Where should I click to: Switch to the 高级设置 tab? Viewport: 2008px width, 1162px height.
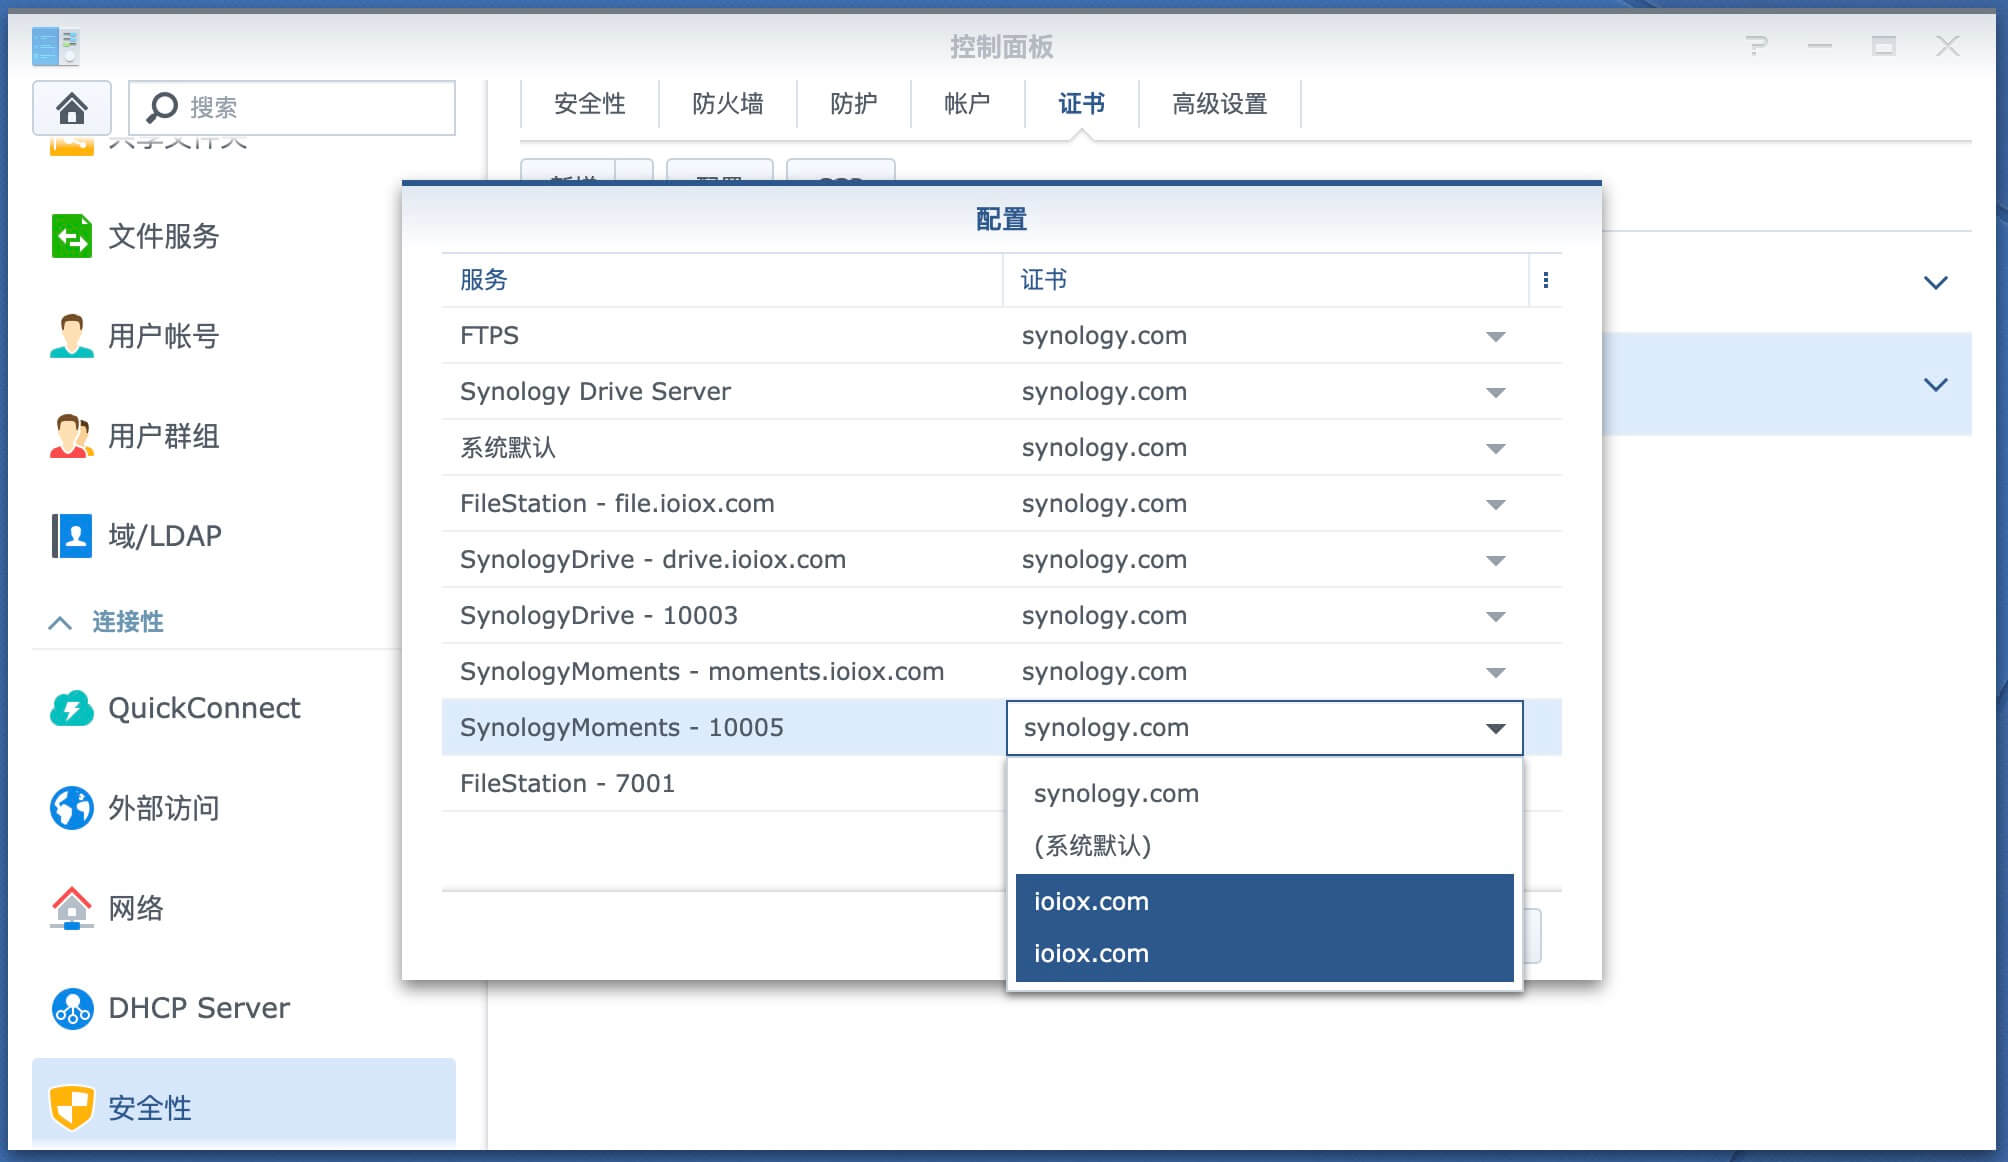tap(1219, 104)
